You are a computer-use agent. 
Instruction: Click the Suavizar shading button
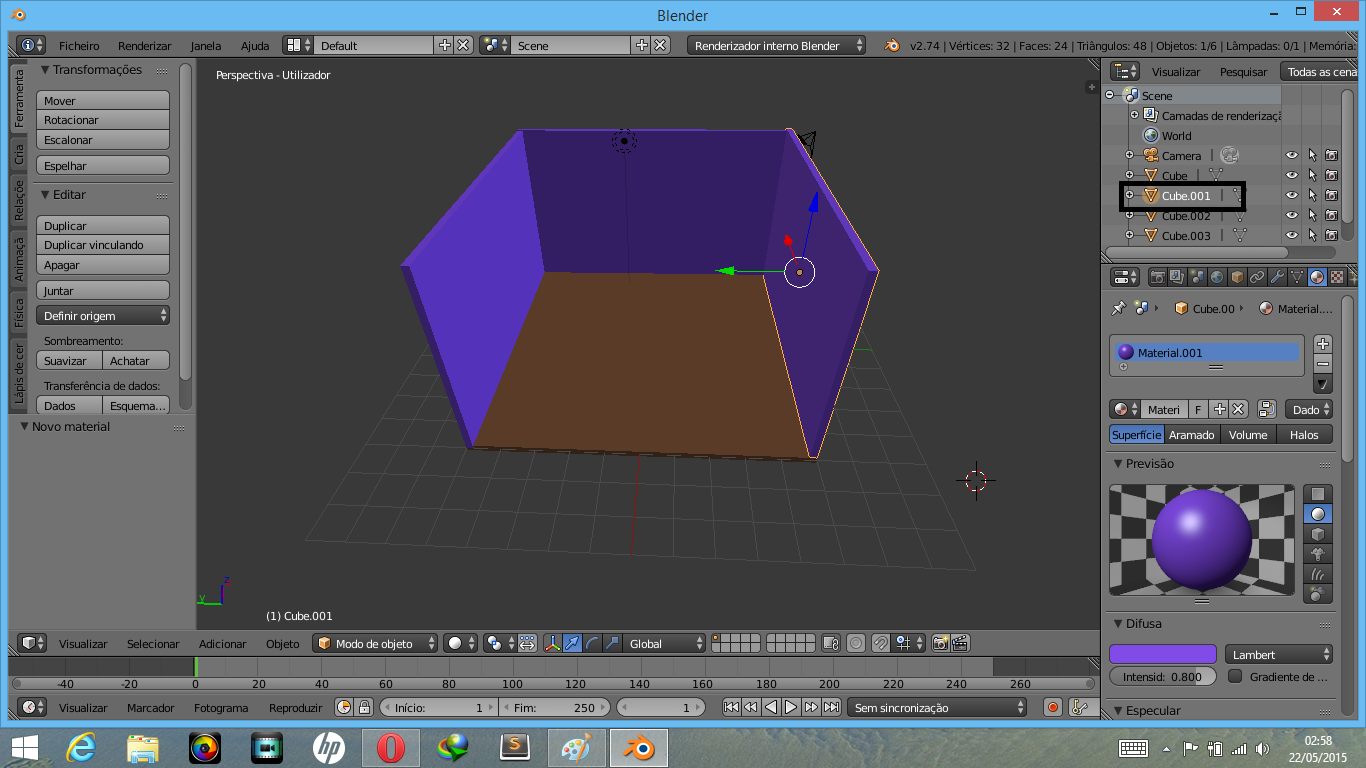coord(69,361)
